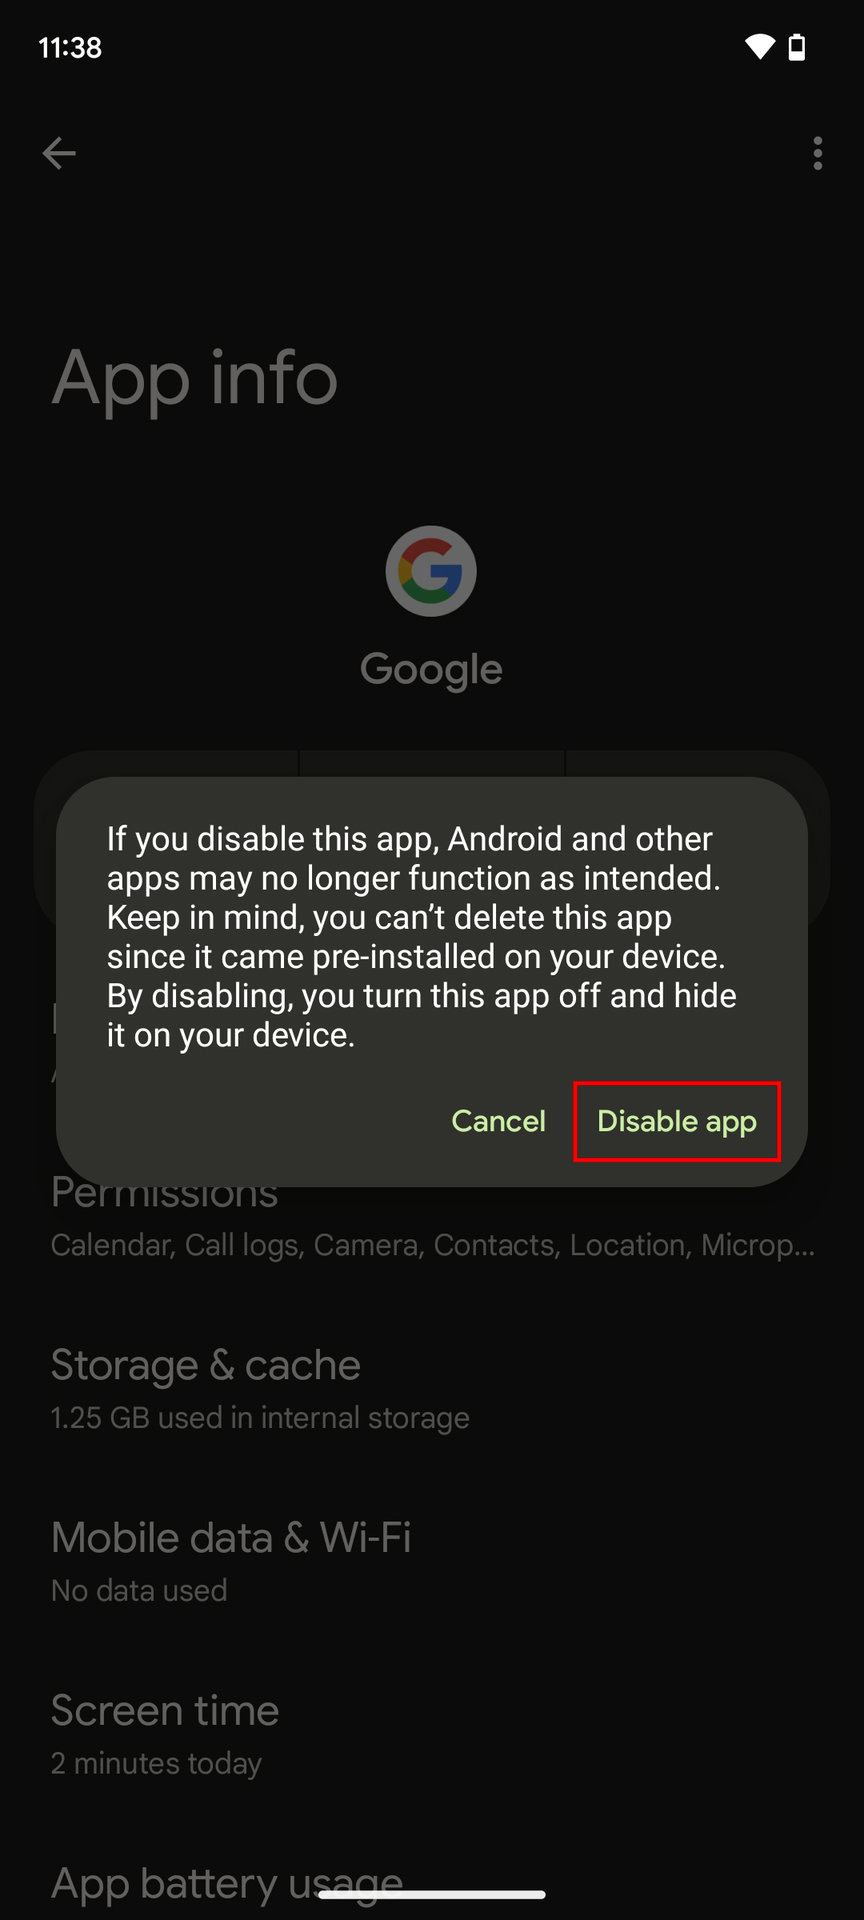Tap the back arrow icon
The image size is (864, 1920).
click(x=59, y=153)
